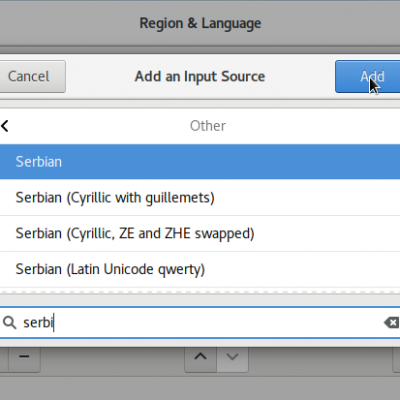
Task: Remove input source with the minus button
Action: pyautogui.click(x=24, y=357)
